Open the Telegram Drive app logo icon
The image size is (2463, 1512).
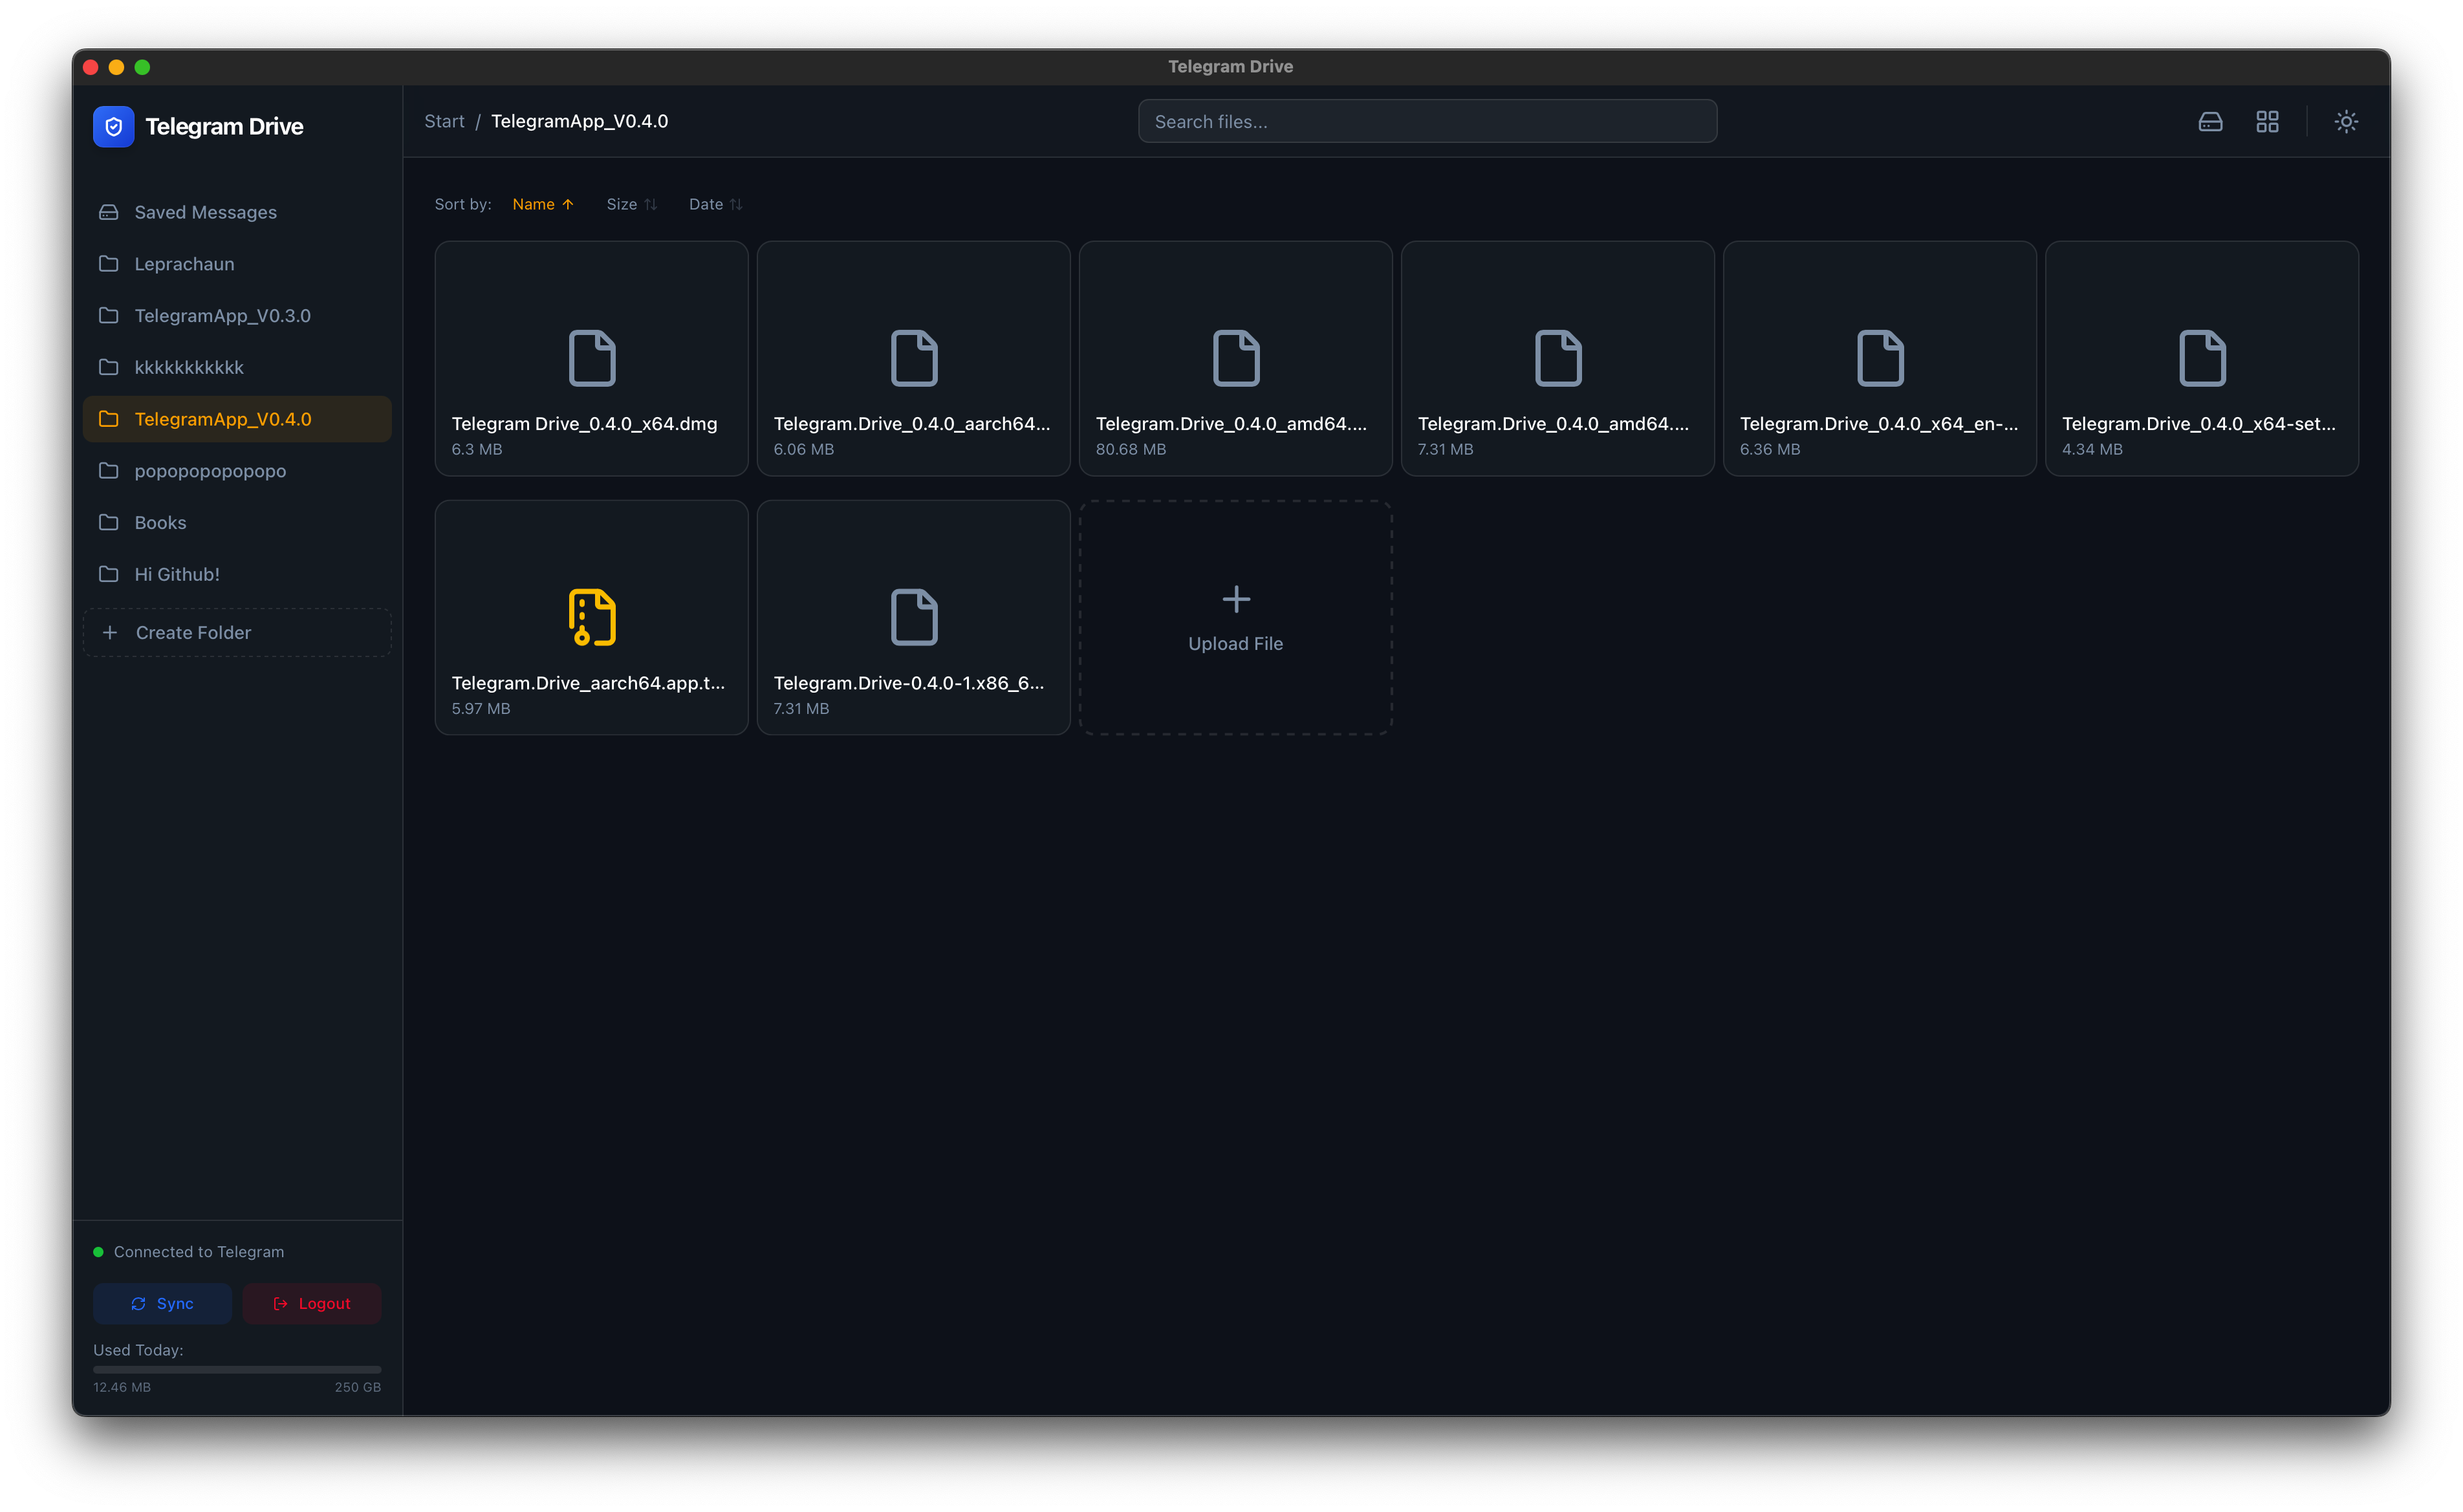coord(113,126)
